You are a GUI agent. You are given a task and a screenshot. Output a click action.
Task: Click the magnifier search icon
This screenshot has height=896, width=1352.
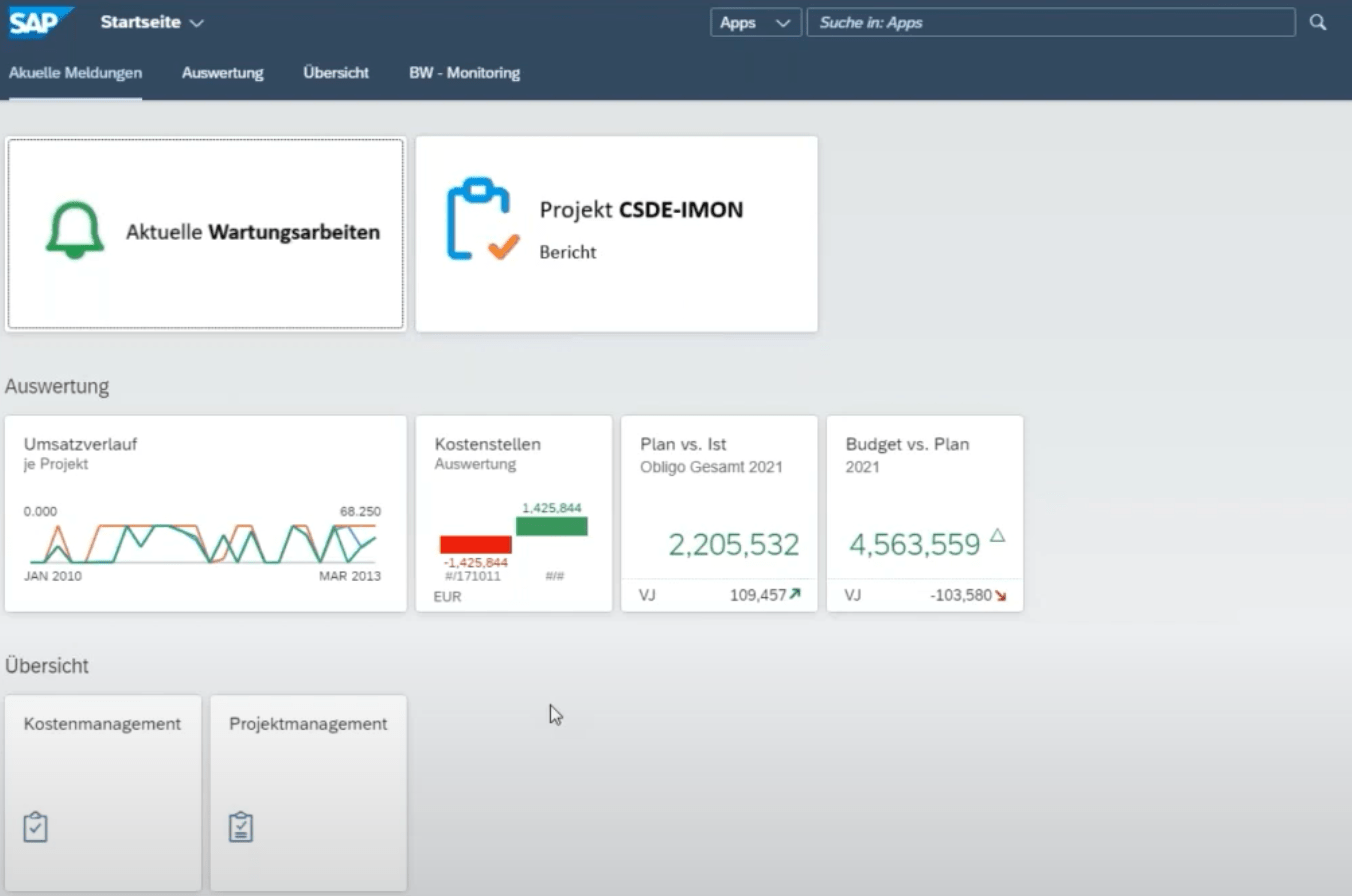(1318, 21)
